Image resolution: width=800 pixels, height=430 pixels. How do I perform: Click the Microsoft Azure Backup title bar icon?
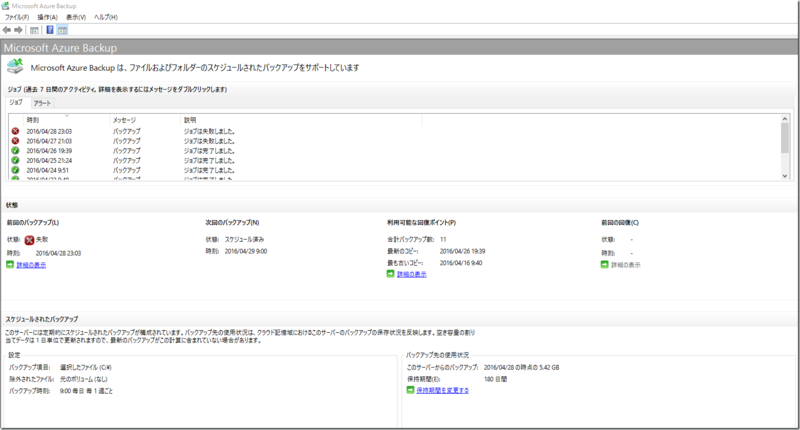pos(5,6)
